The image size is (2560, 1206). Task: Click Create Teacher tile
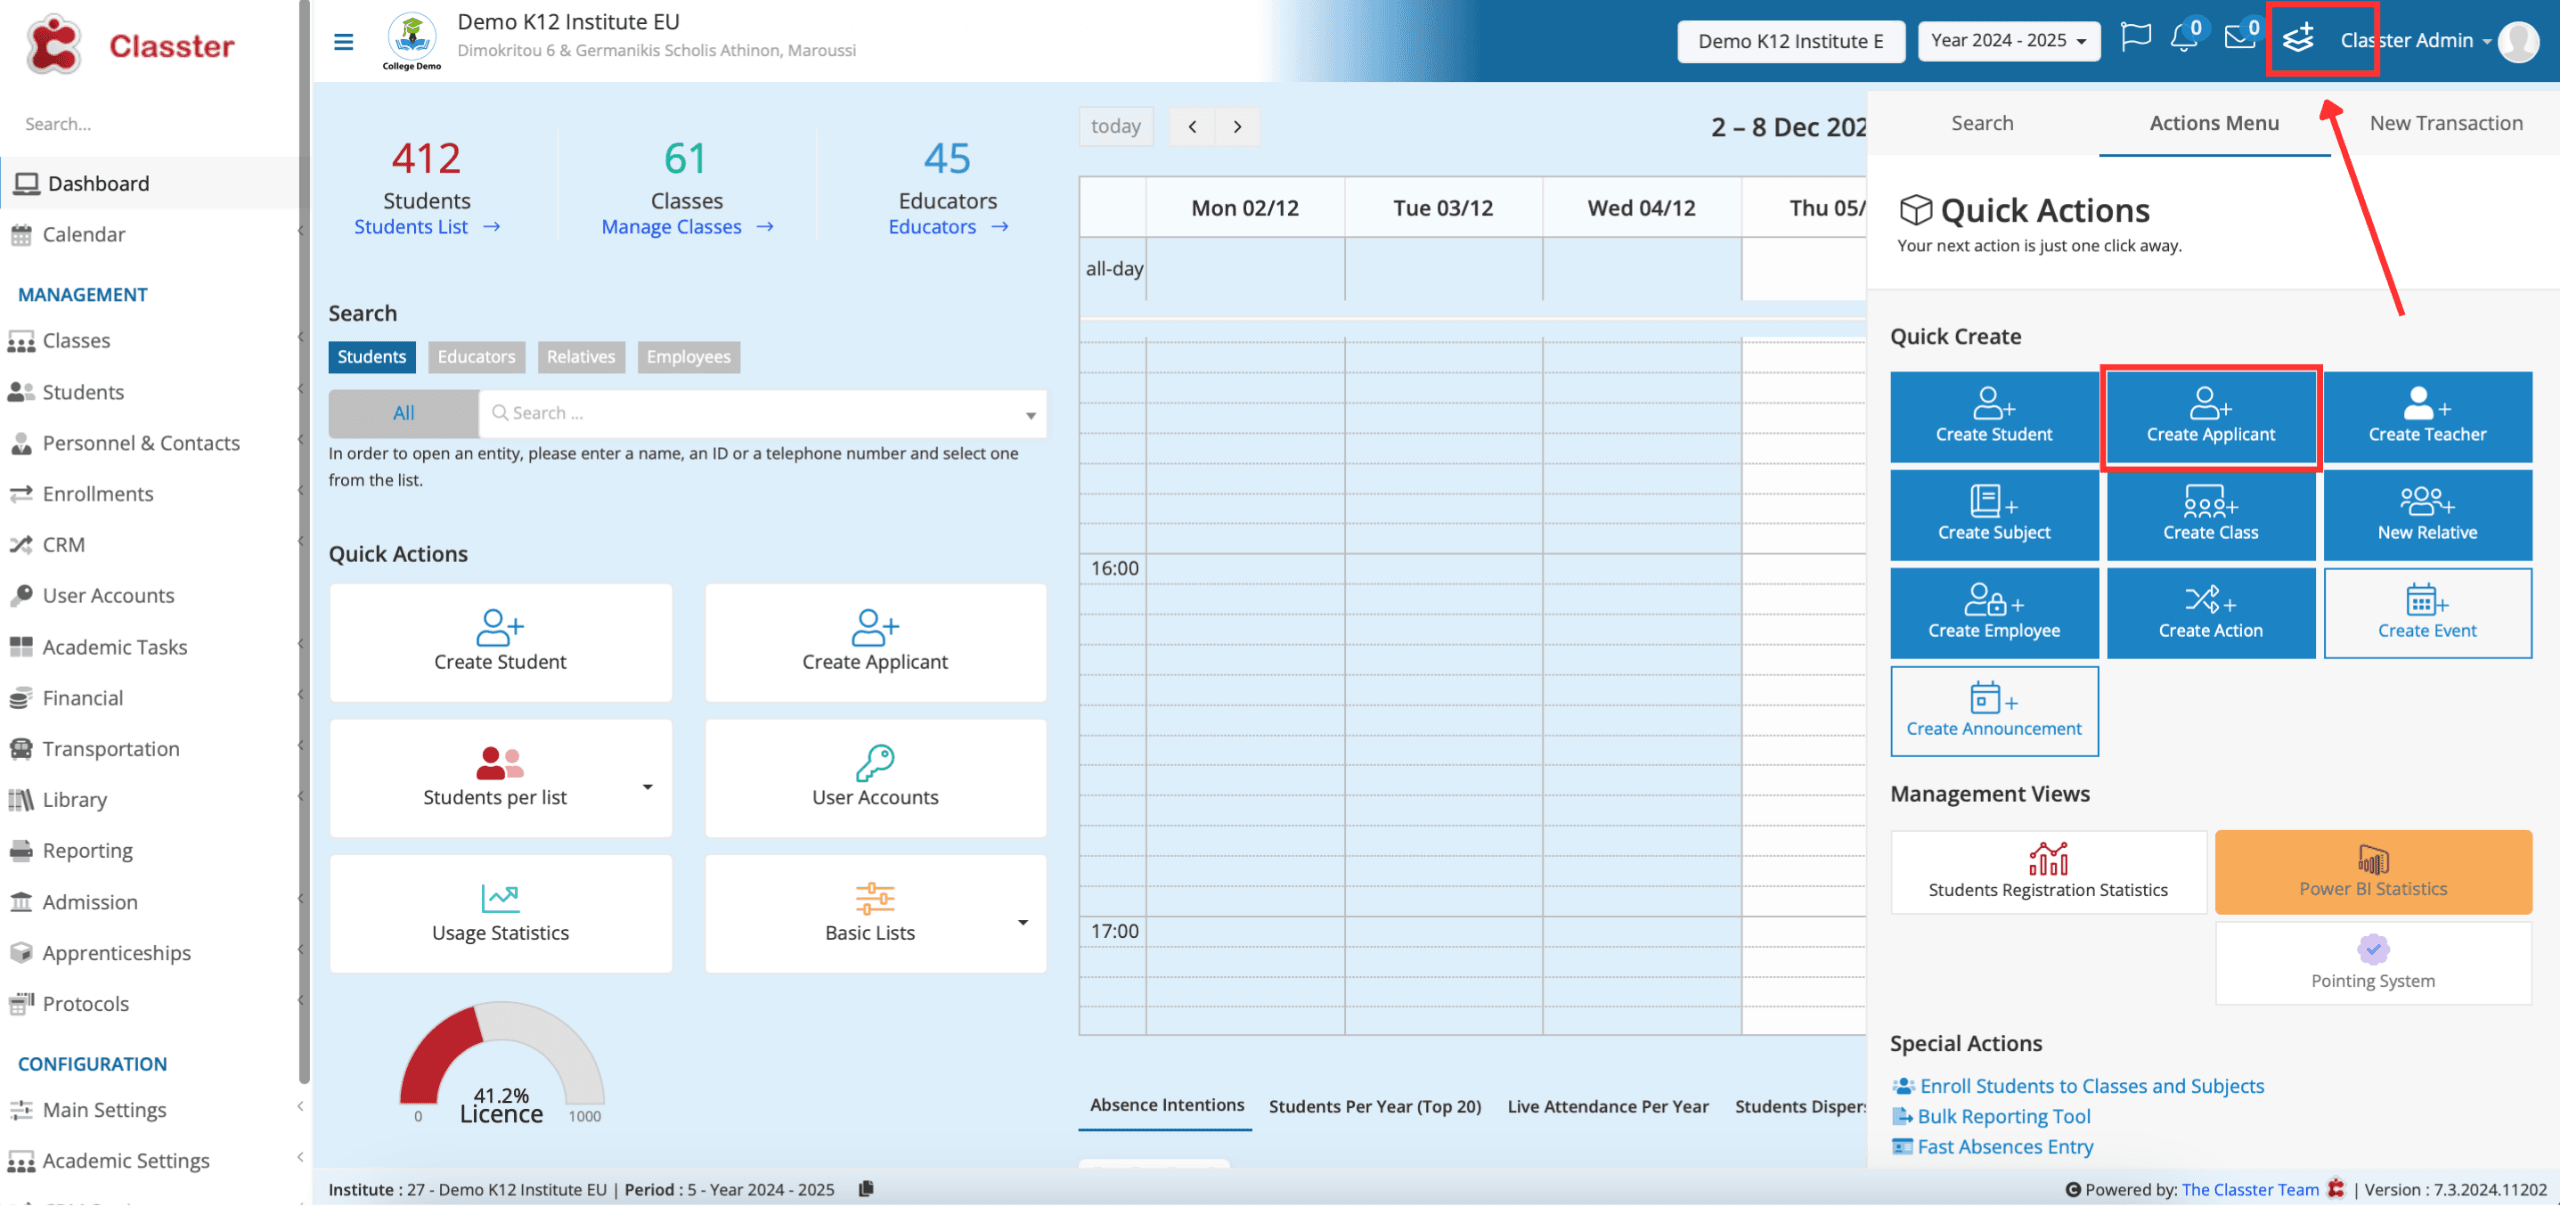pos(2427,416)
